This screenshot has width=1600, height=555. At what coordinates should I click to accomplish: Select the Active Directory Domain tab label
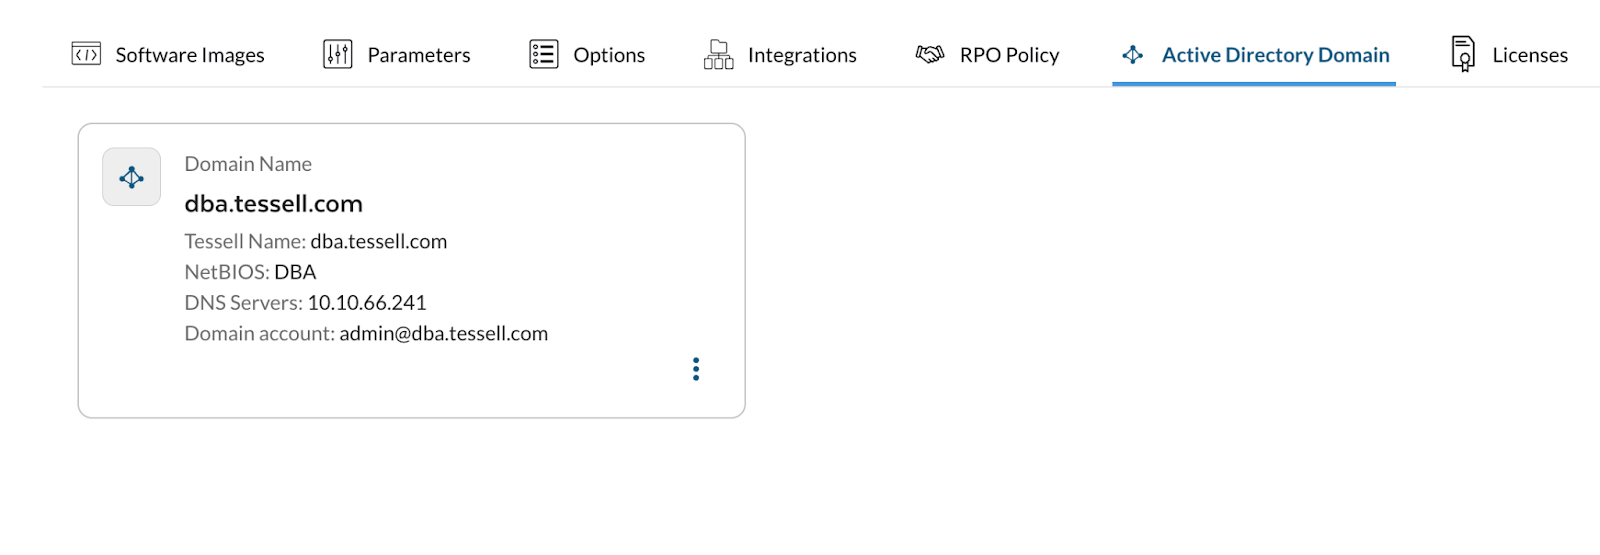tap(1275, 55)
